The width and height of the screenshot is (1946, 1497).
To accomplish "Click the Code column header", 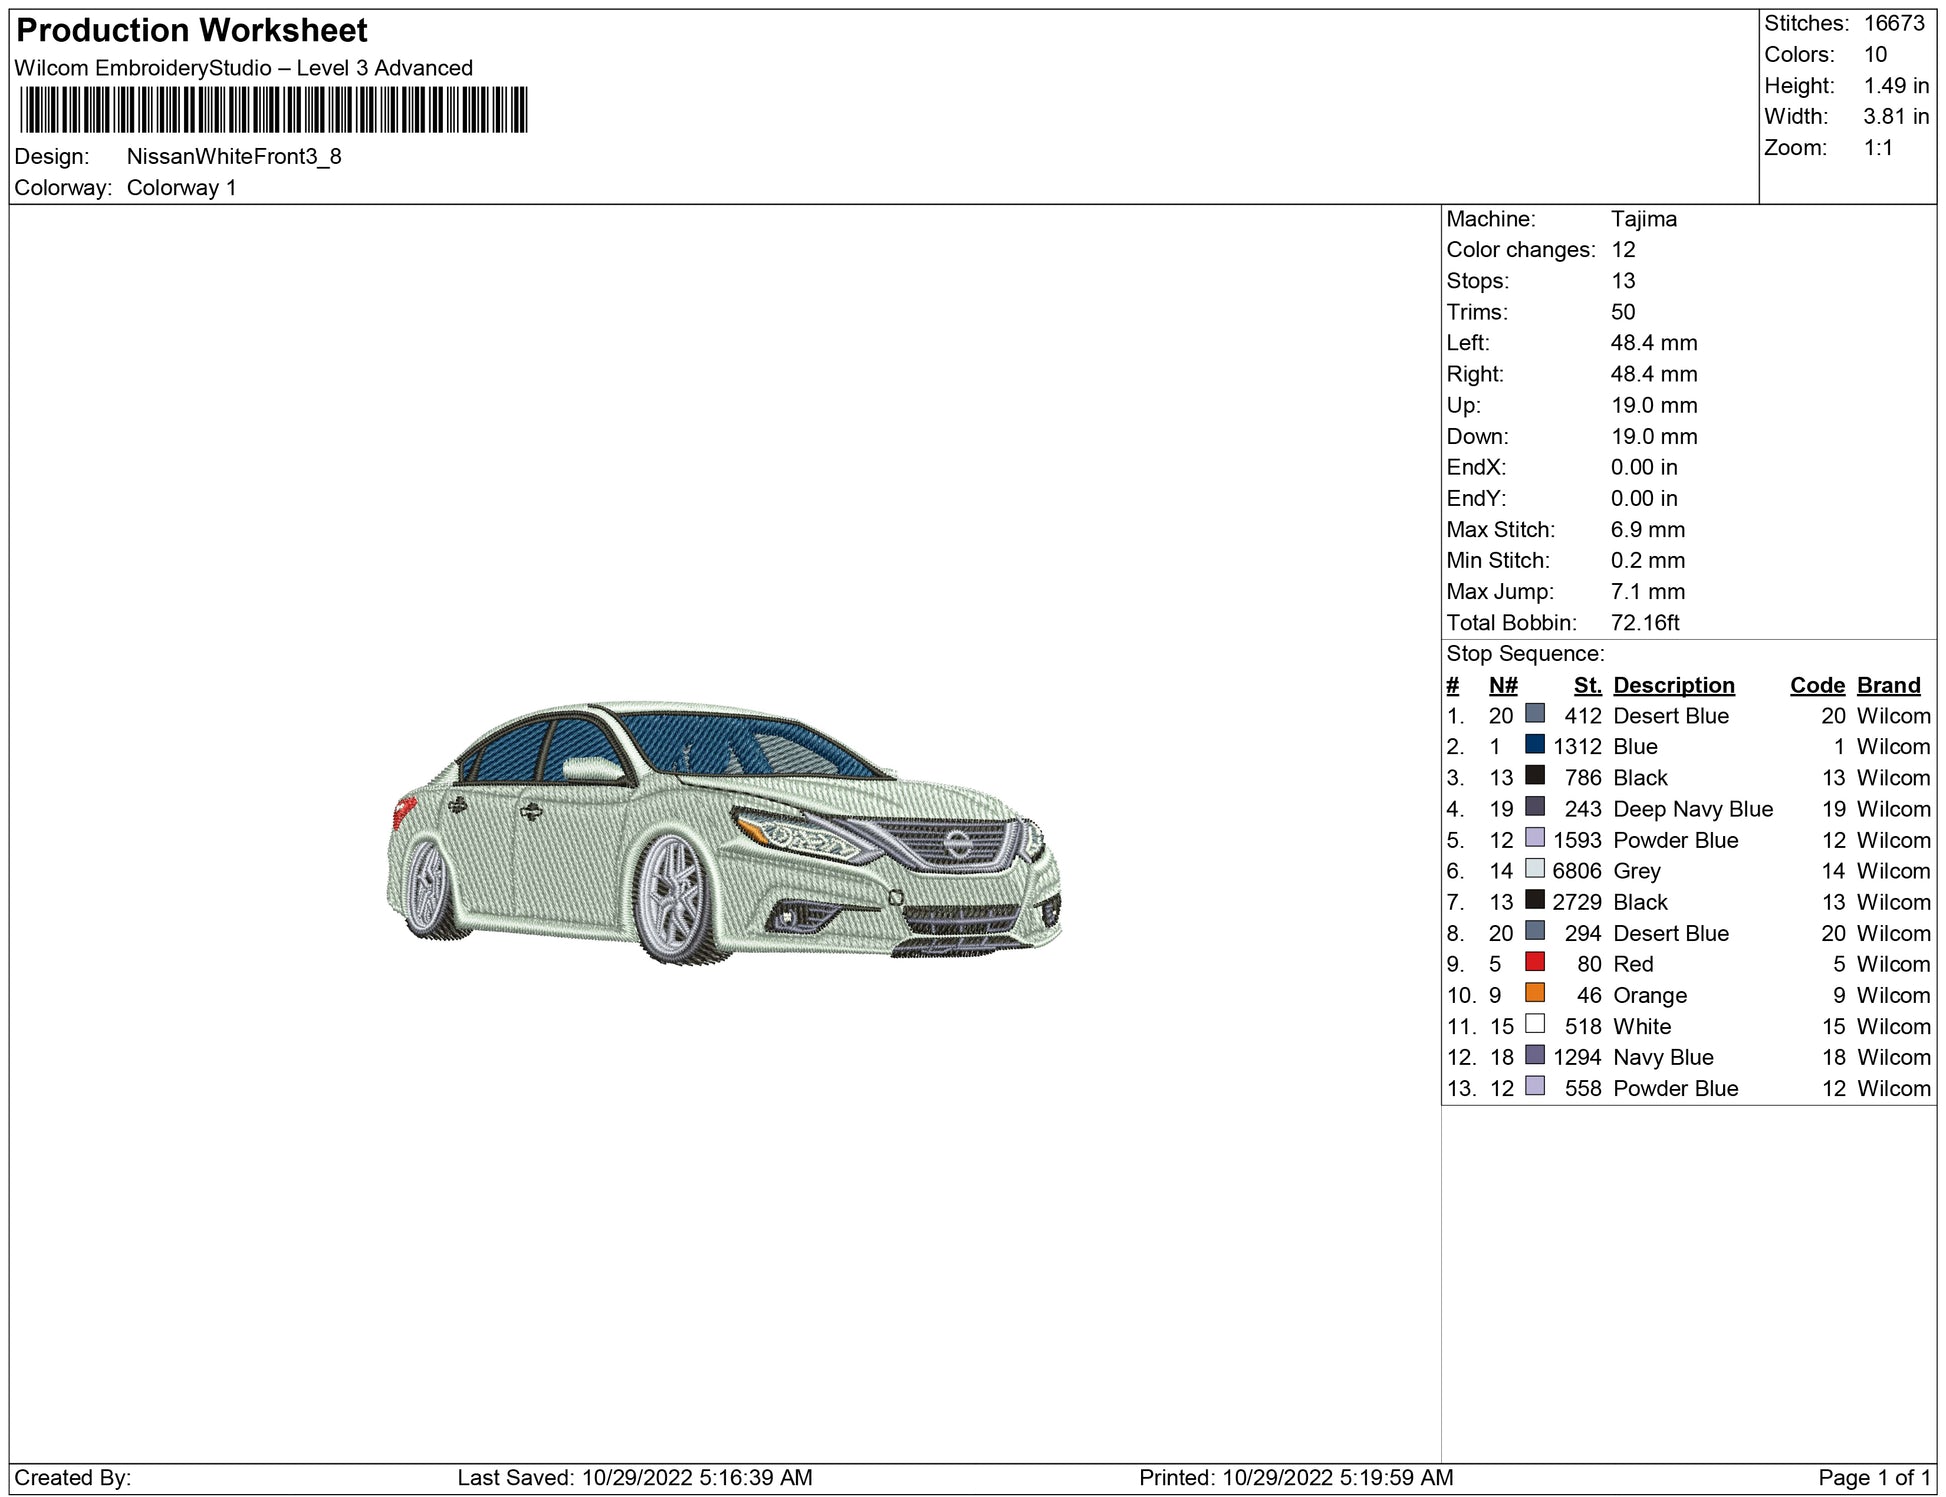I will click(x=1816, y=685).
